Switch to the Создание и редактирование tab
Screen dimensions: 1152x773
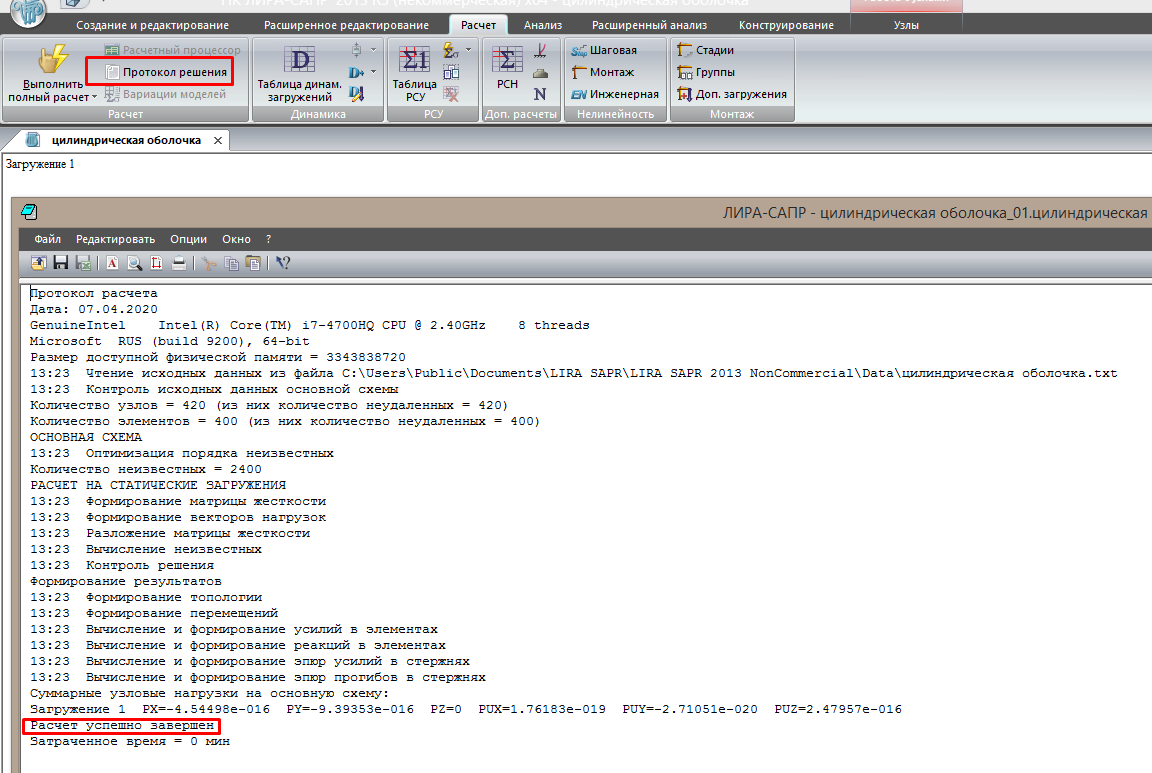(153, 25)
